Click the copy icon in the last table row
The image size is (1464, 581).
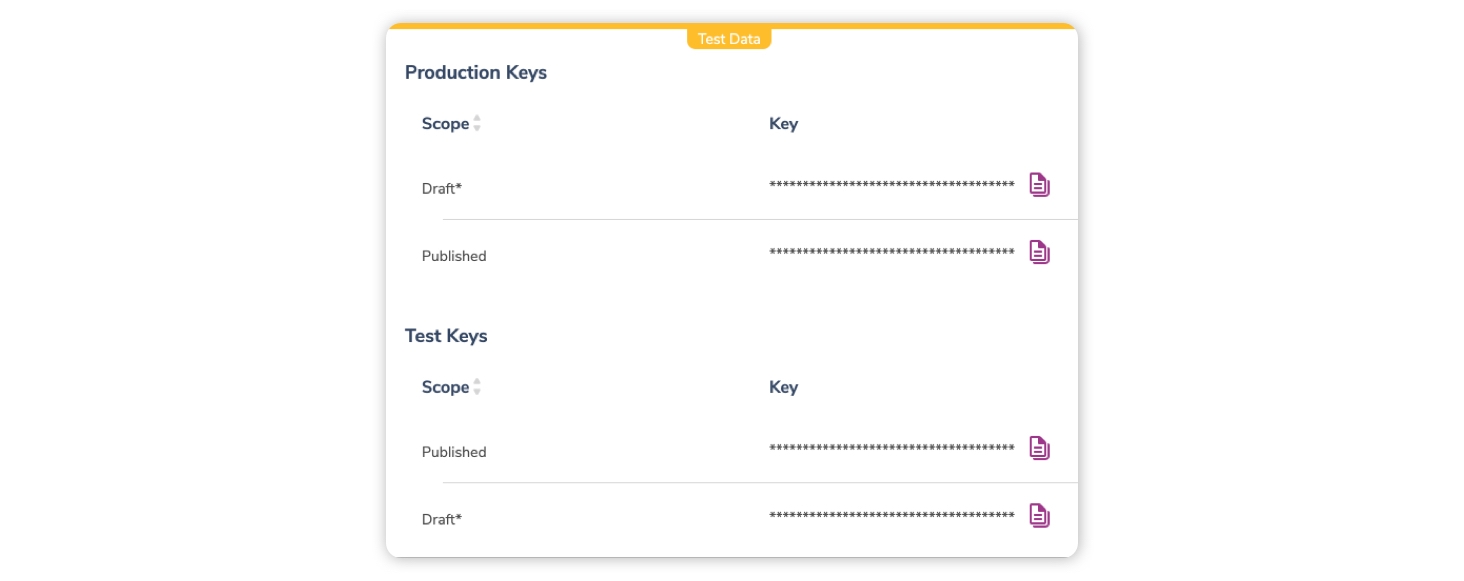[1040, 517]
